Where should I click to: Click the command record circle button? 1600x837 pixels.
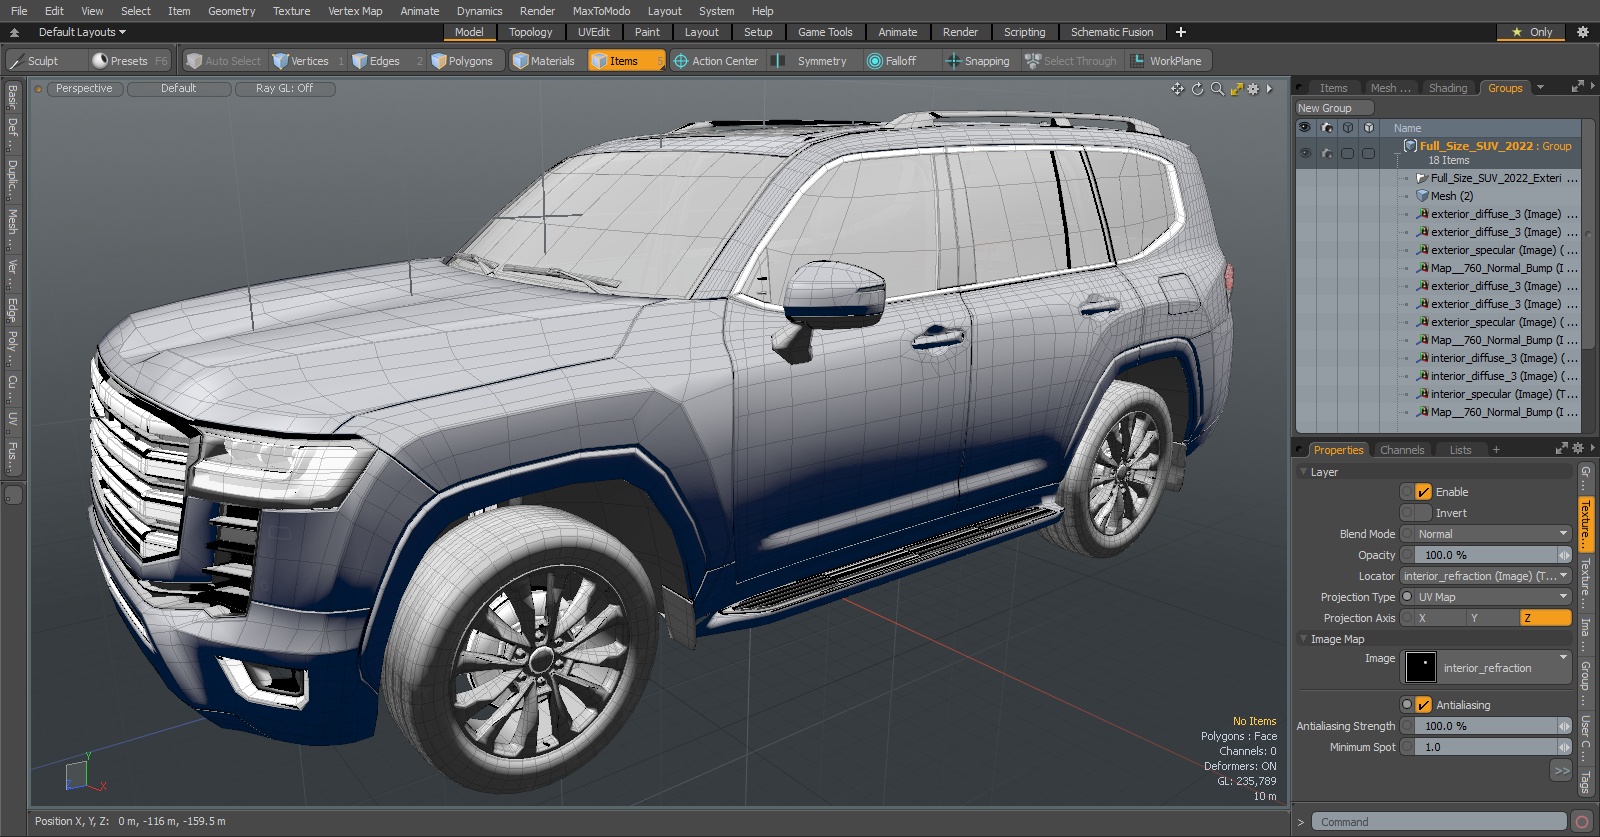tap(1582, 822)
